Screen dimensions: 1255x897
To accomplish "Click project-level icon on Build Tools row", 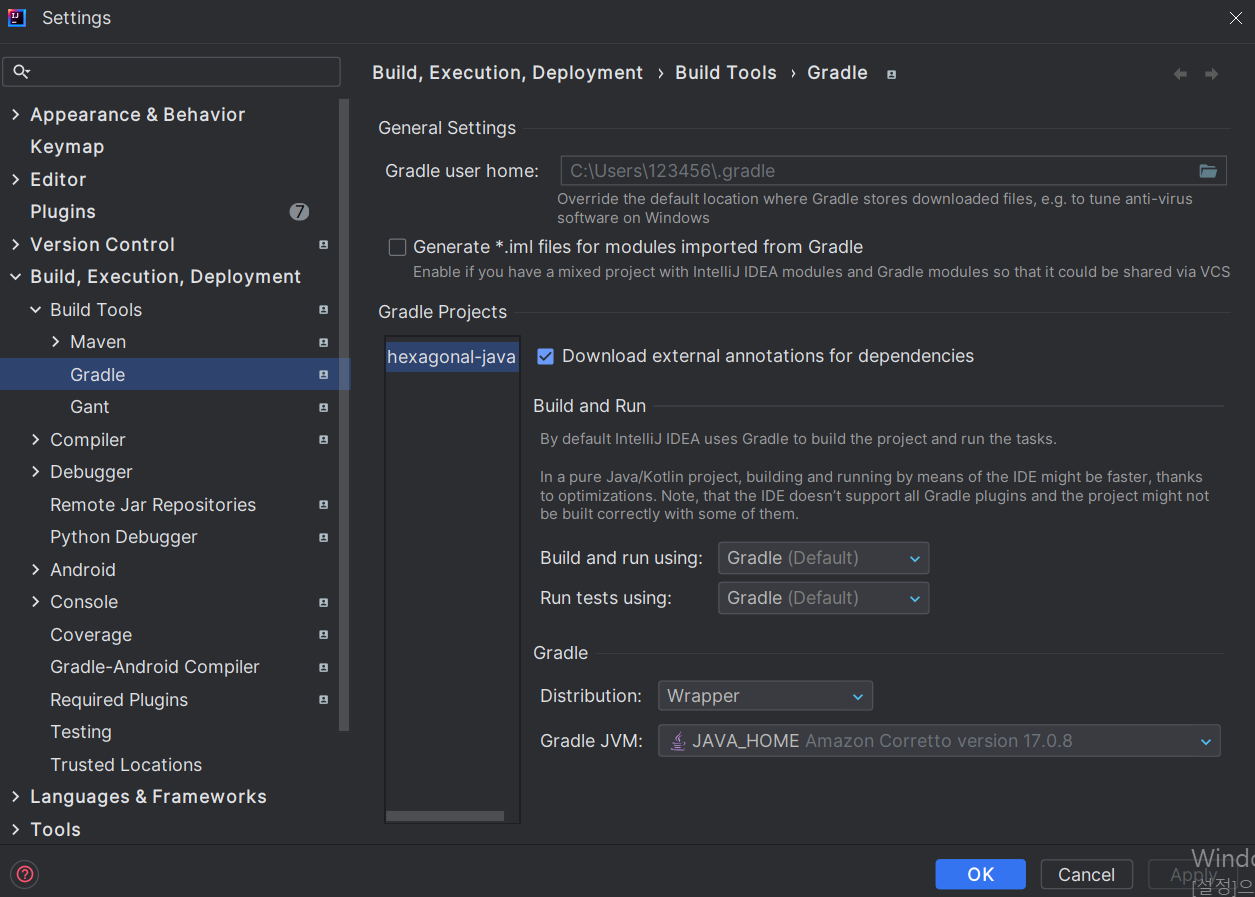I will [323, 310].
